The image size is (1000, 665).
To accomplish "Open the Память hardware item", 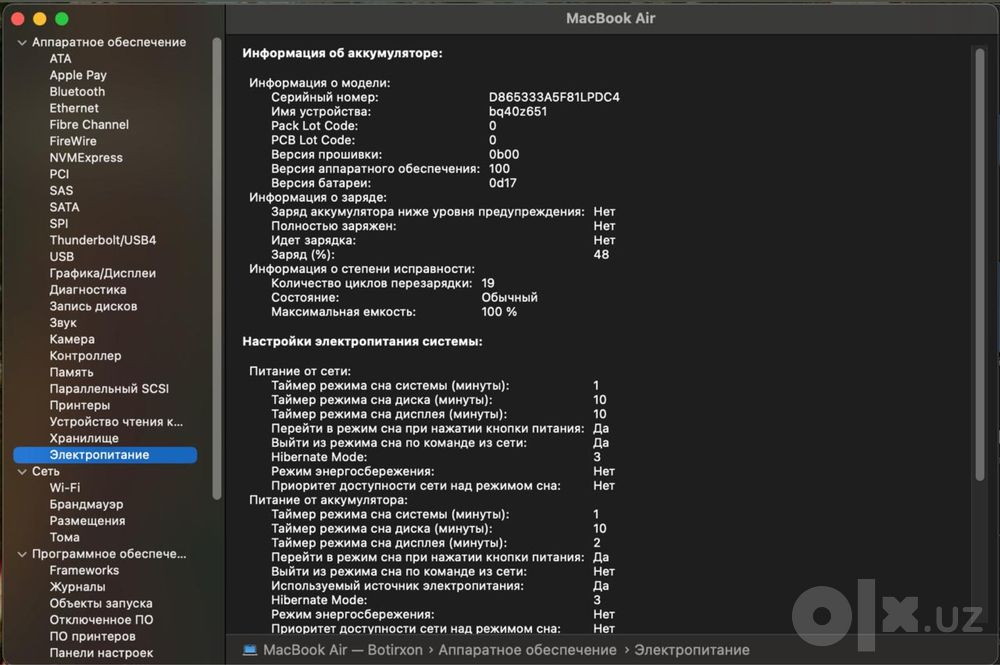I will 71,372.
